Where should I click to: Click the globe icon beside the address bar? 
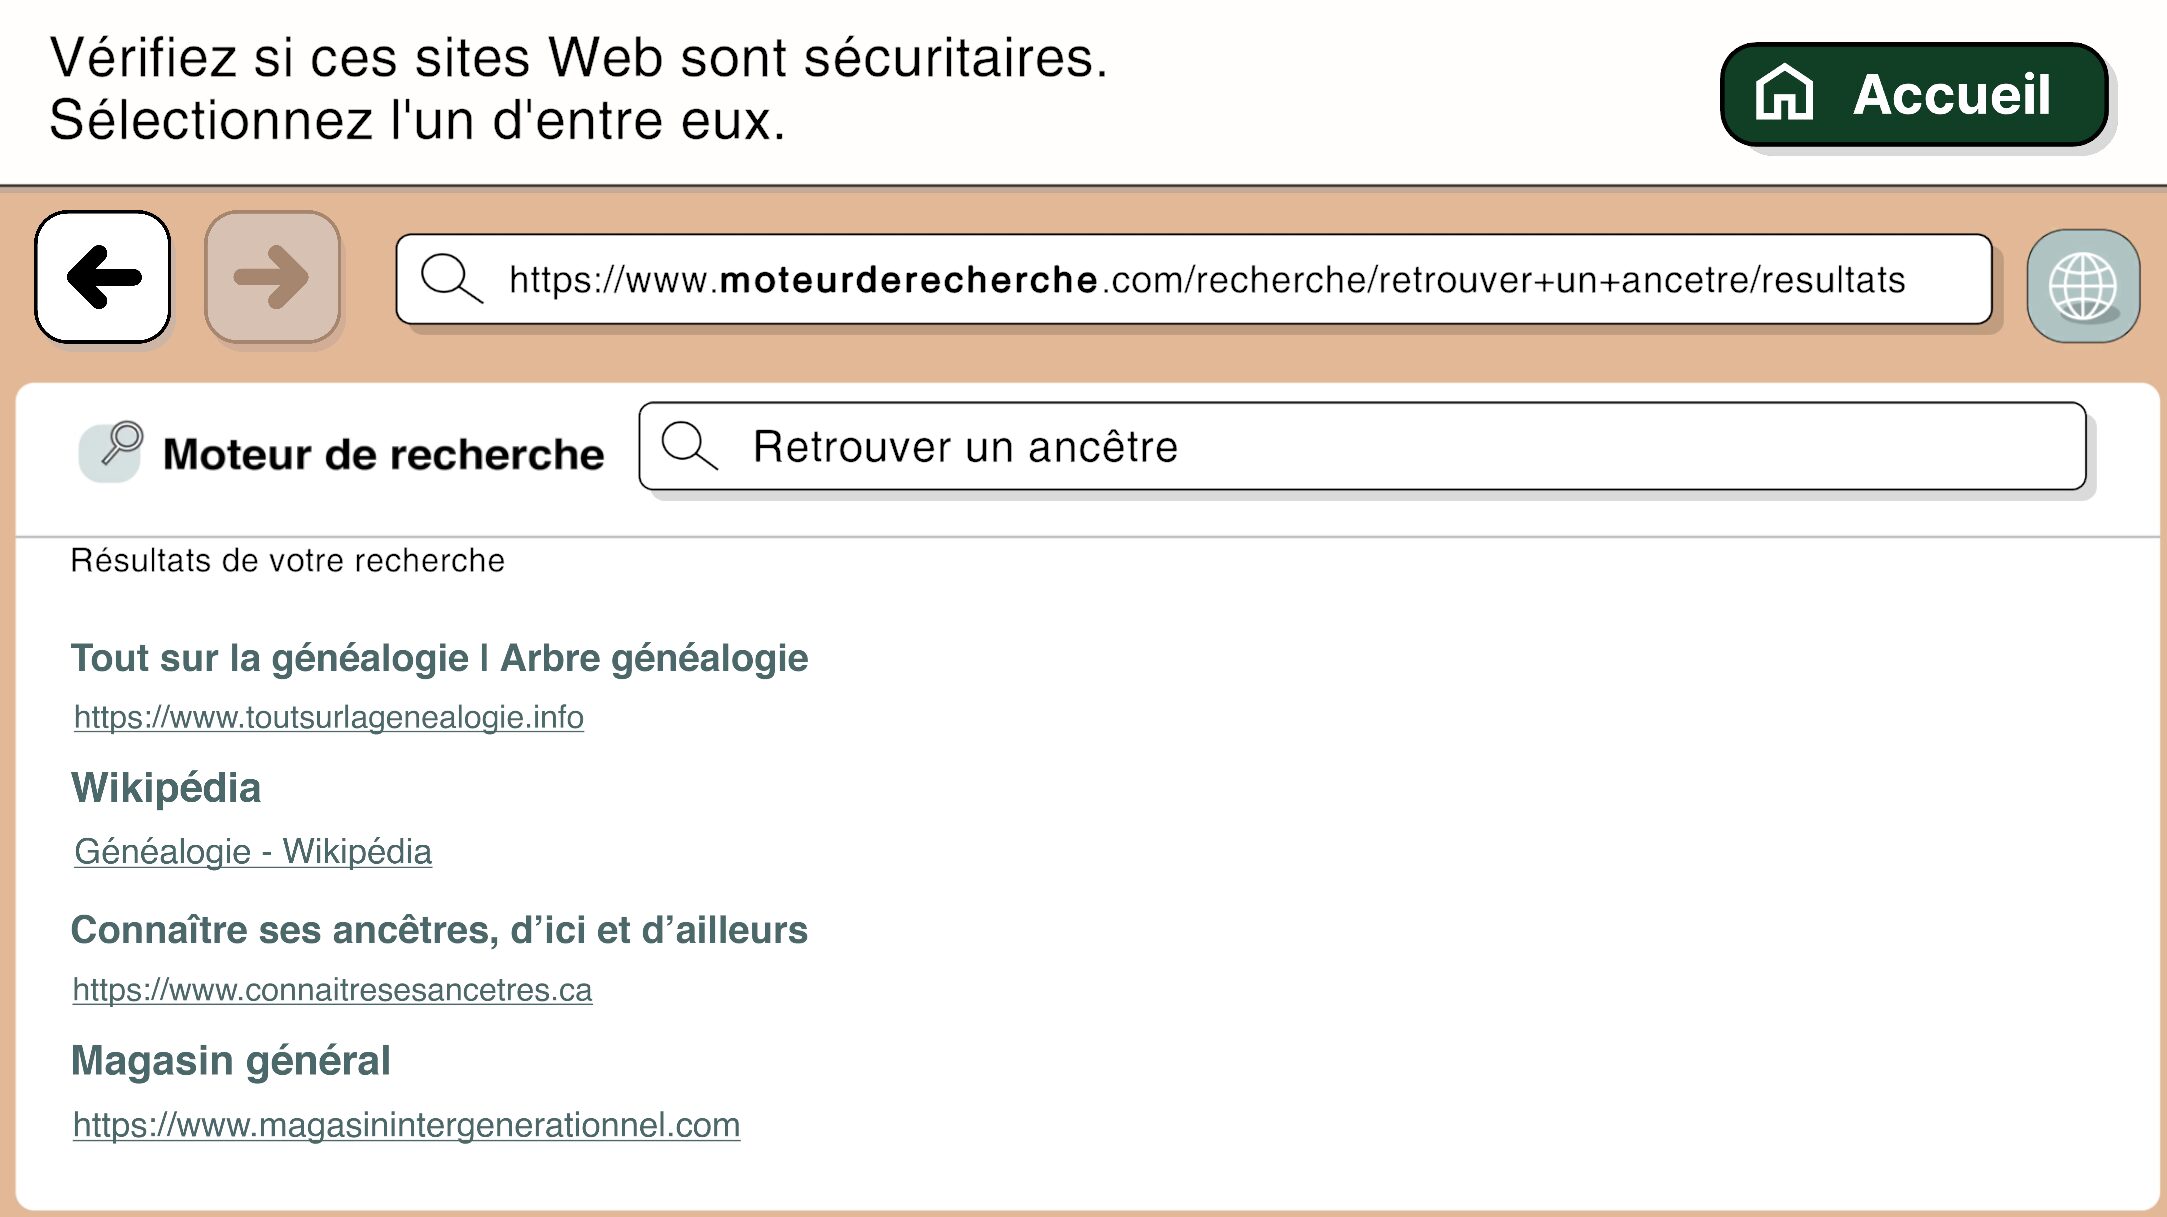(x=2083, y=286)
